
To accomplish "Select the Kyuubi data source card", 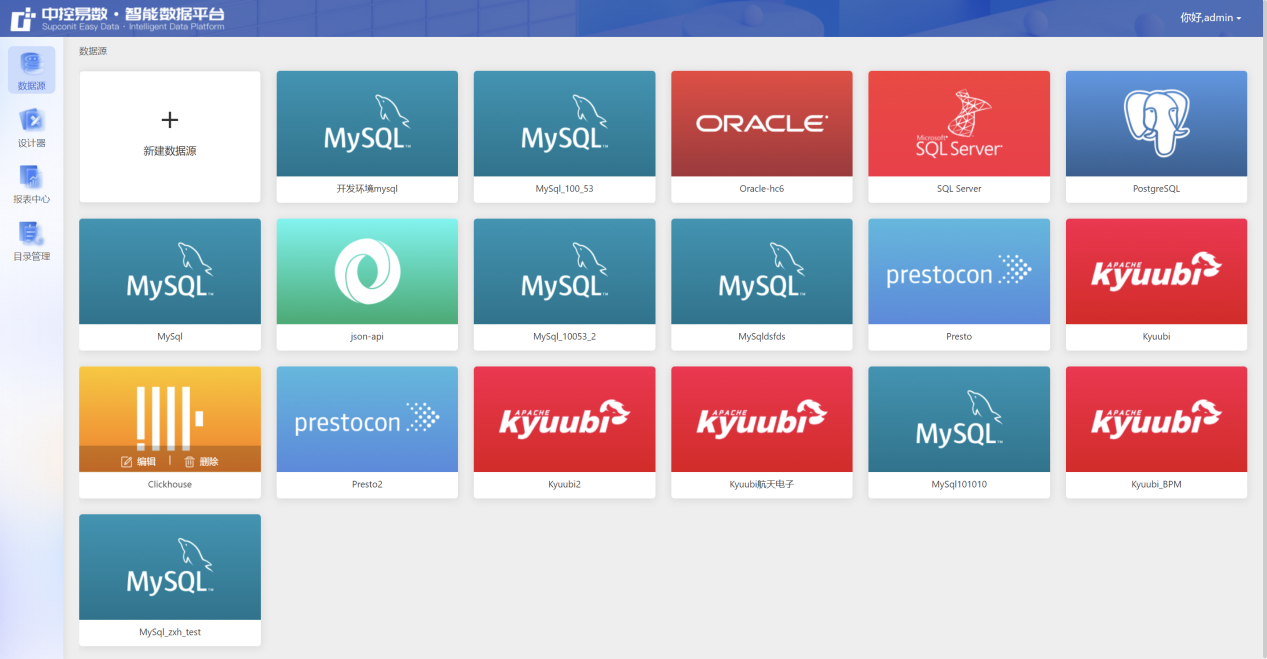I will 1156,284.
